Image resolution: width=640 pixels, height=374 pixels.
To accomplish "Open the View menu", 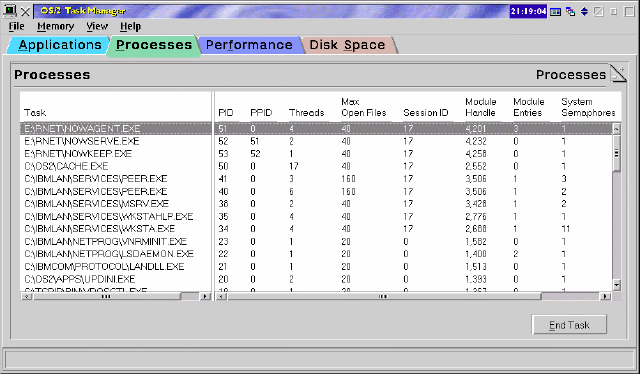I will [x=97, y=27].
